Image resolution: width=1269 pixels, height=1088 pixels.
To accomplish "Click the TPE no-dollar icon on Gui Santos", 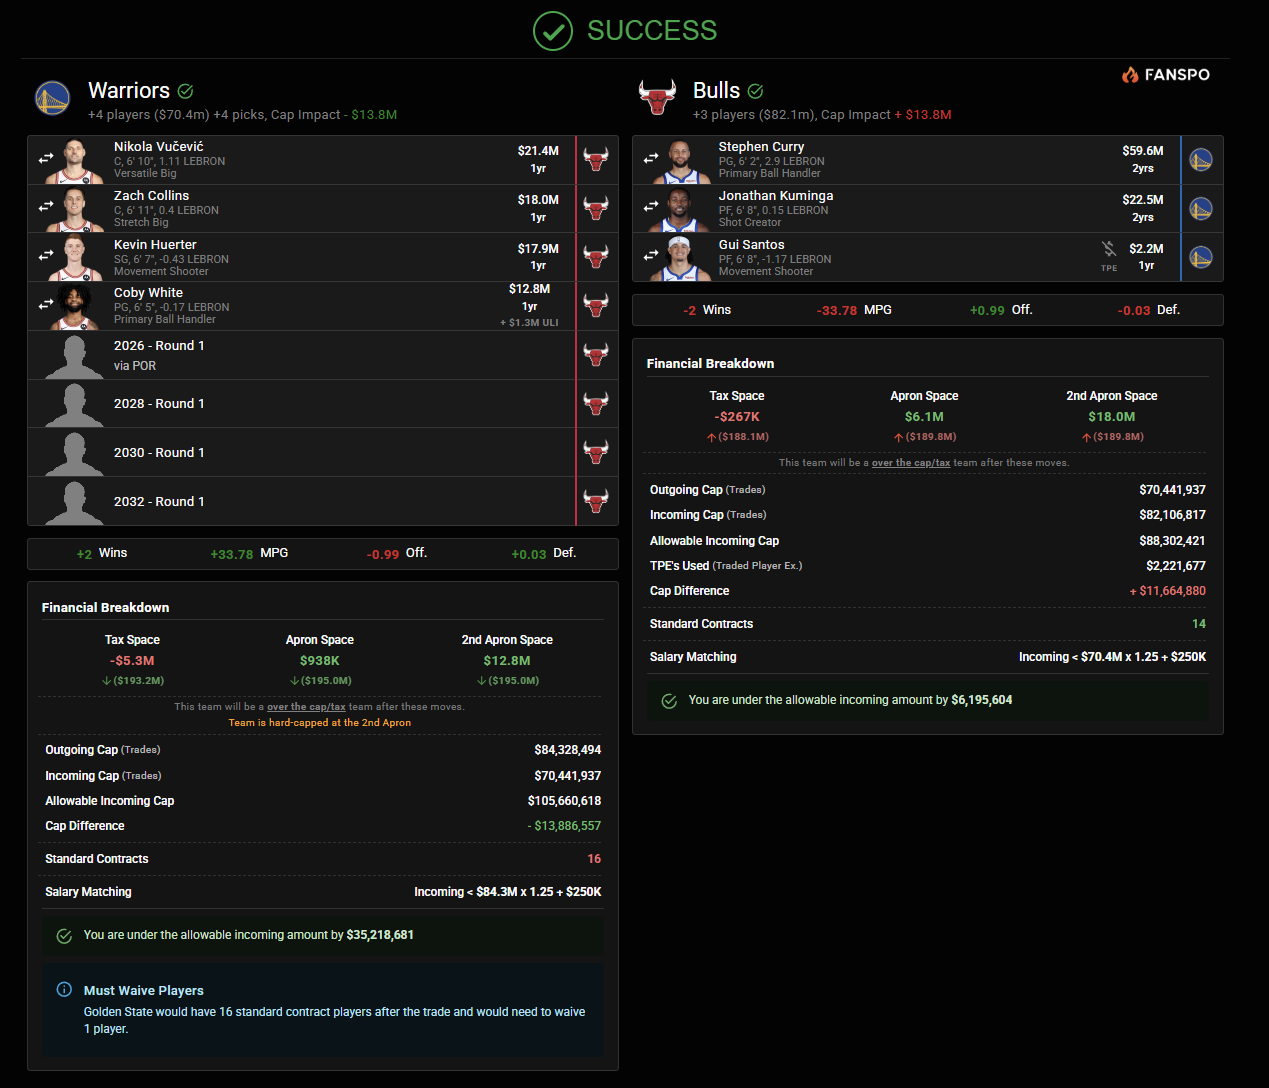I will pos(1109,249).
